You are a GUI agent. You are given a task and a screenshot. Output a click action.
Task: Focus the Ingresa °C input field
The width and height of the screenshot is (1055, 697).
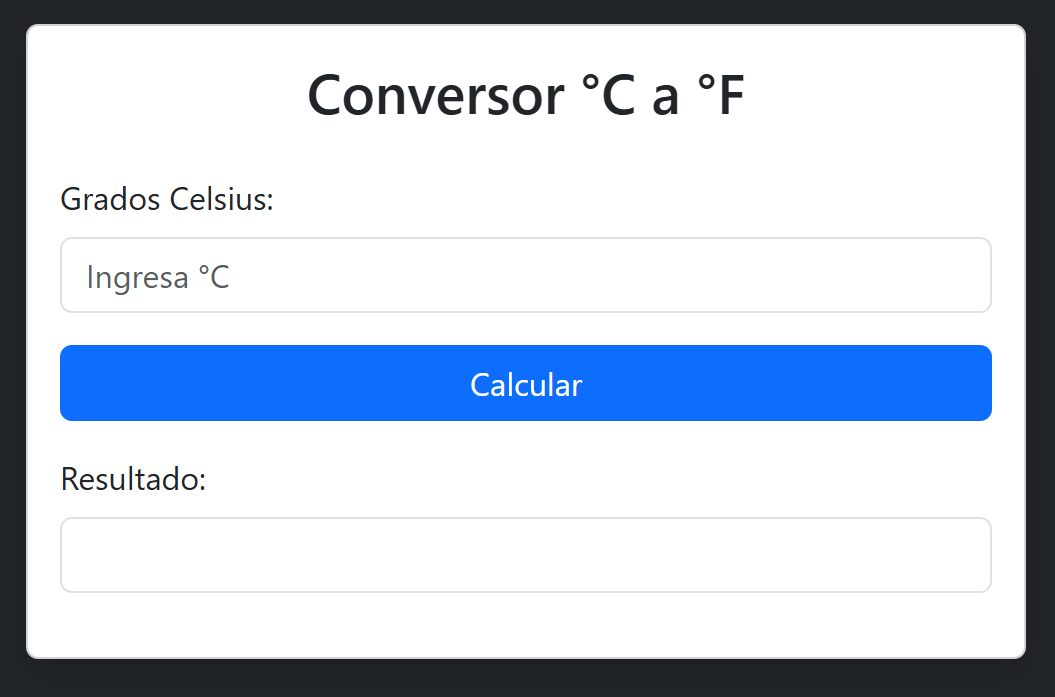[x=525, y=275]
